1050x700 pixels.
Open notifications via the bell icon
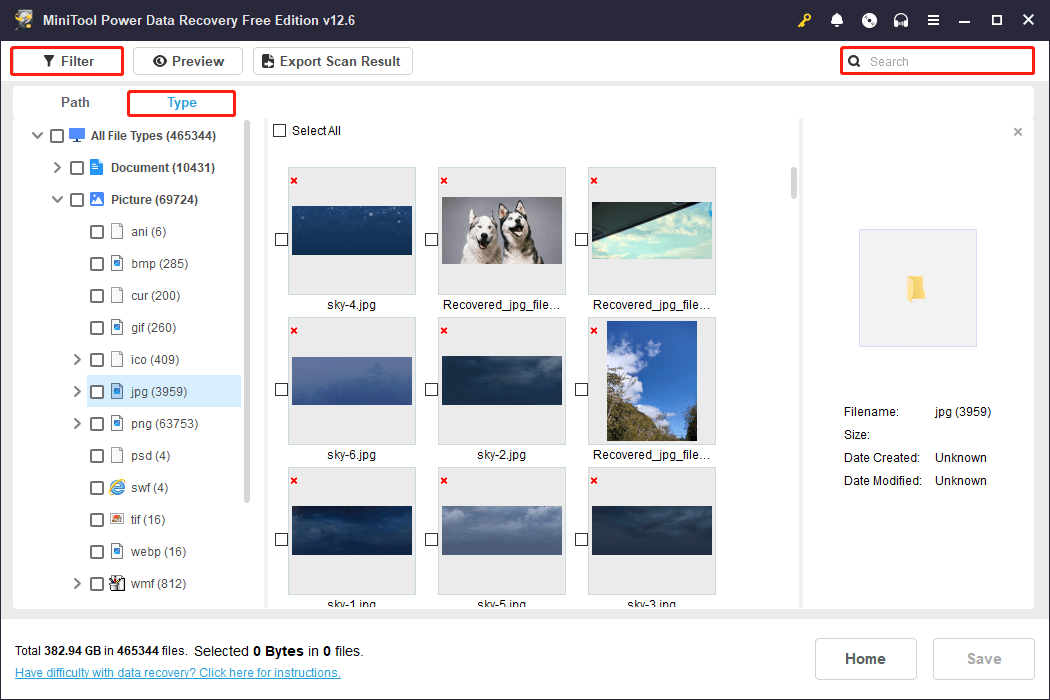(837, 19)
